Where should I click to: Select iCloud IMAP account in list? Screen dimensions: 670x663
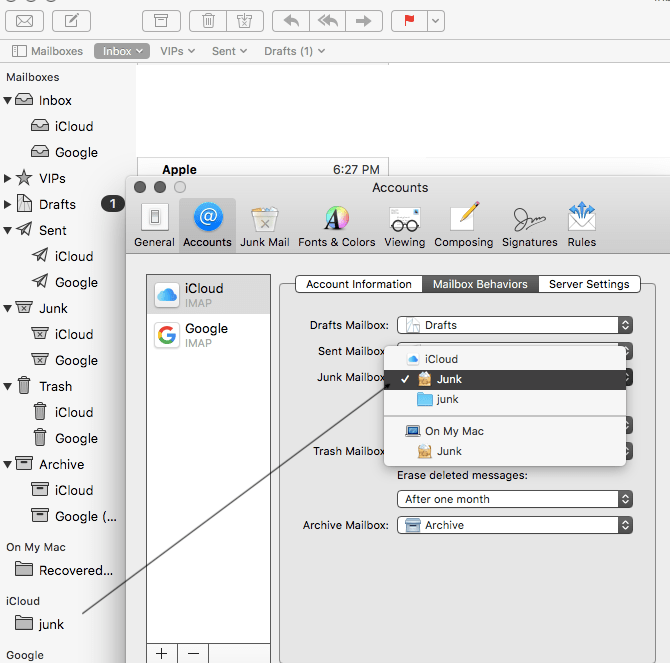pos(209,295)
